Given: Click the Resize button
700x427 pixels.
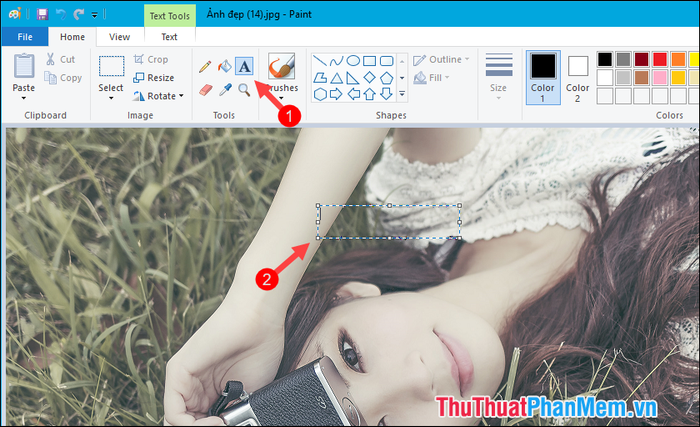Looking at the screenshot, I should click(154, 78).
